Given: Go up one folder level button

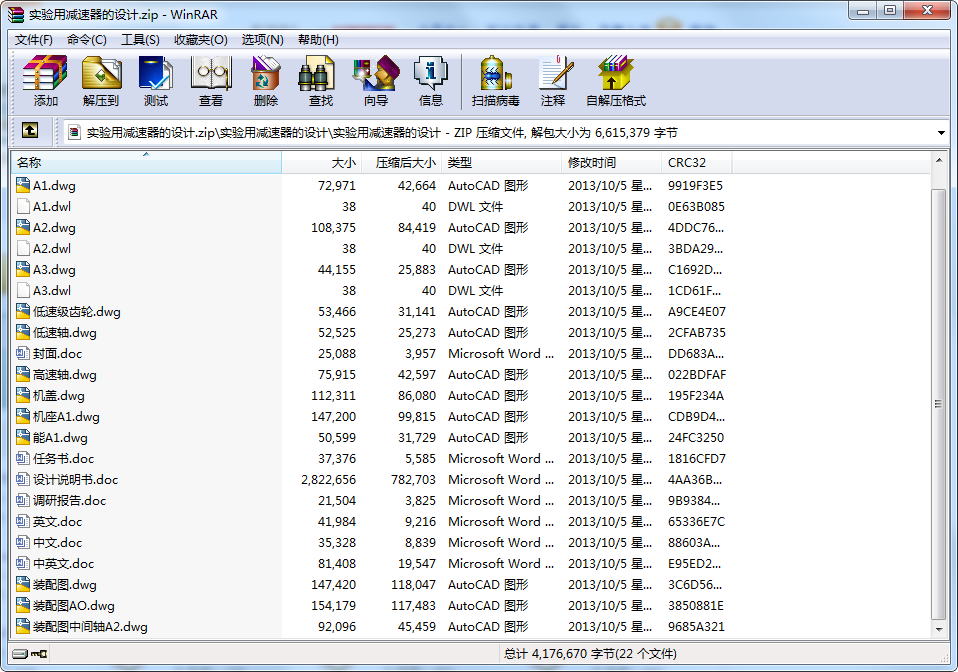Looking at the screenshot, I should pos(30,131).
